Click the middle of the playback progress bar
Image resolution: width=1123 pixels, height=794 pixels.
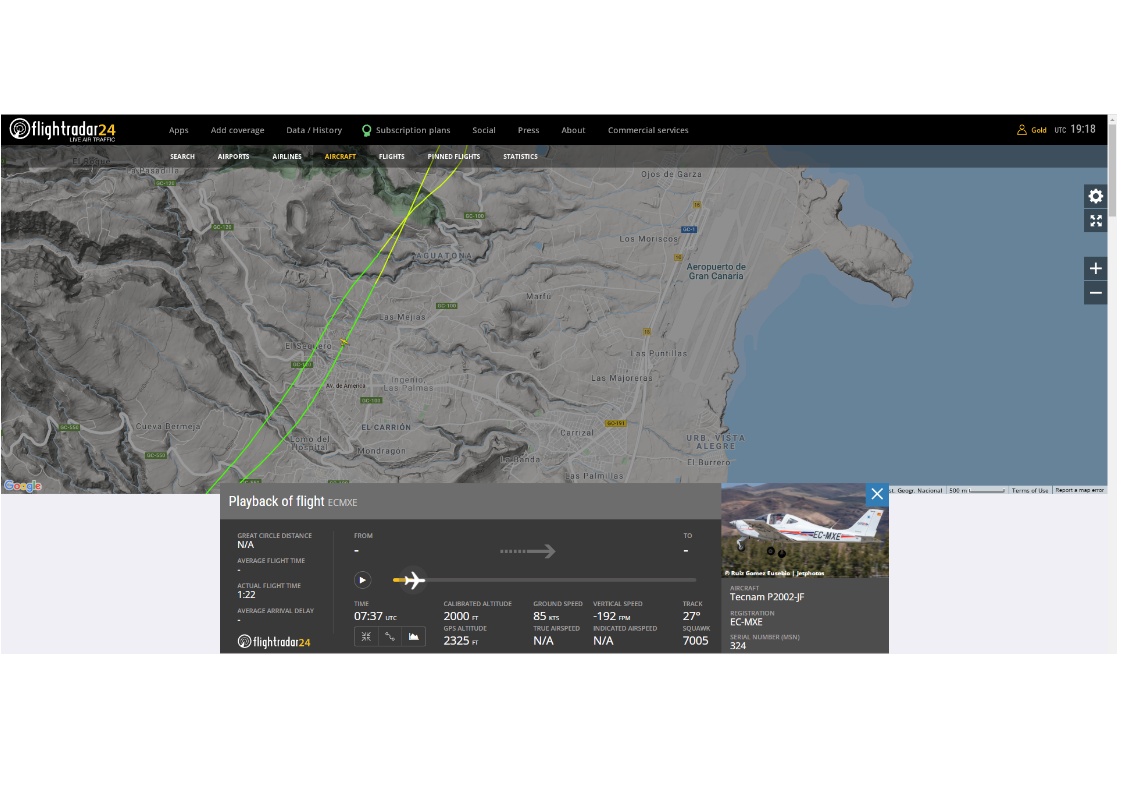tap(544, 580)
